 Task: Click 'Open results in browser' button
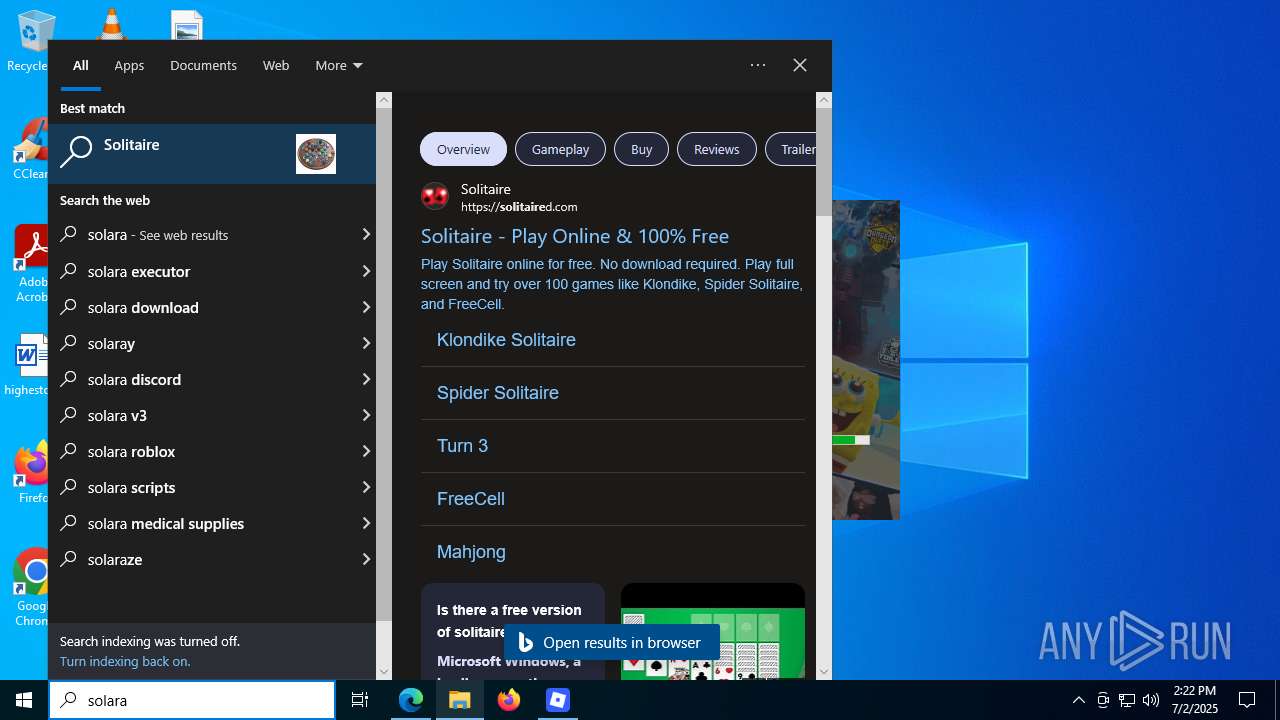coord(611,642)
